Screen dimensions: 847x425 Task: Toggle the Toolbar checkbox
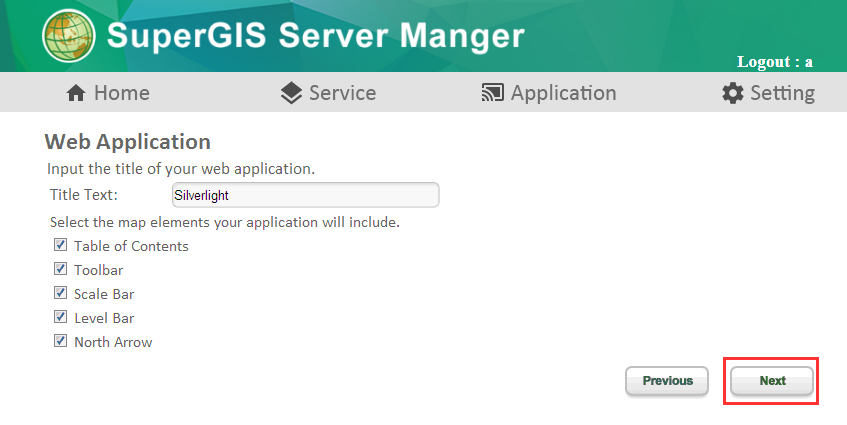60,268
